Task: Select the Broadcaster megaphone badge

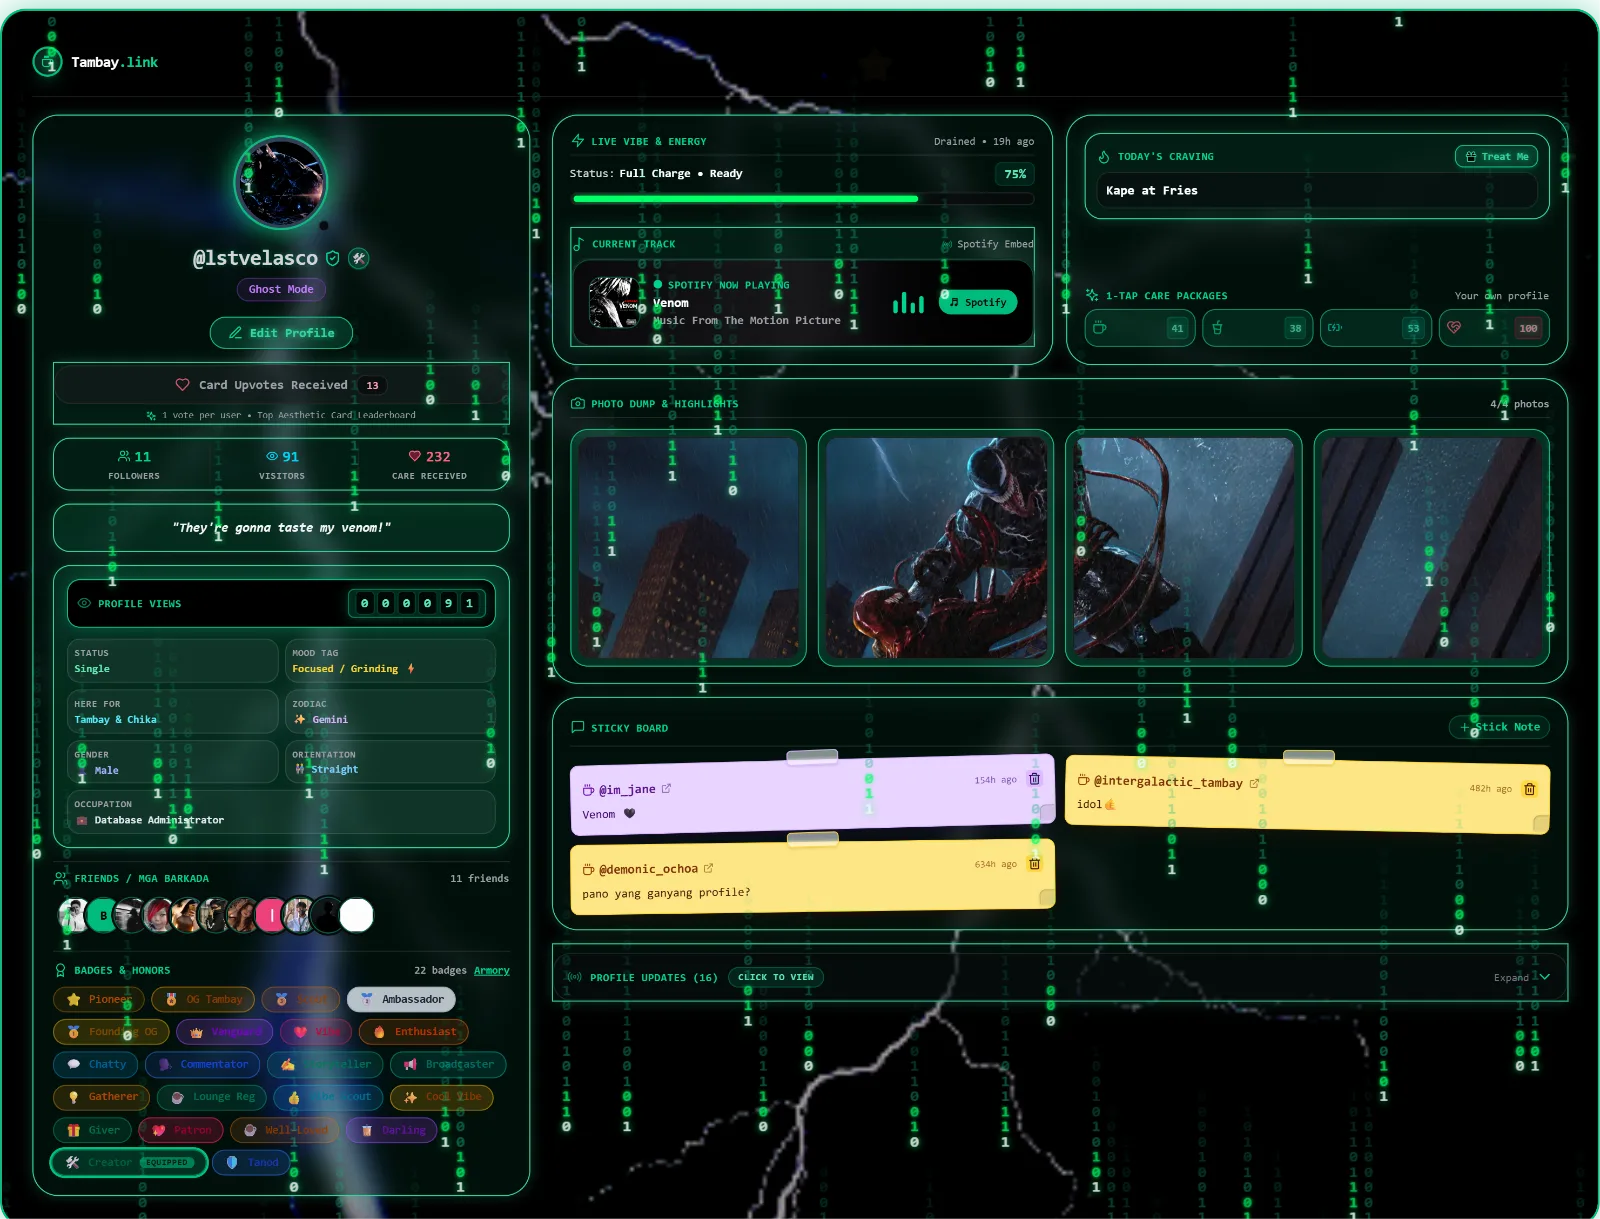Action: (448, 1065)
